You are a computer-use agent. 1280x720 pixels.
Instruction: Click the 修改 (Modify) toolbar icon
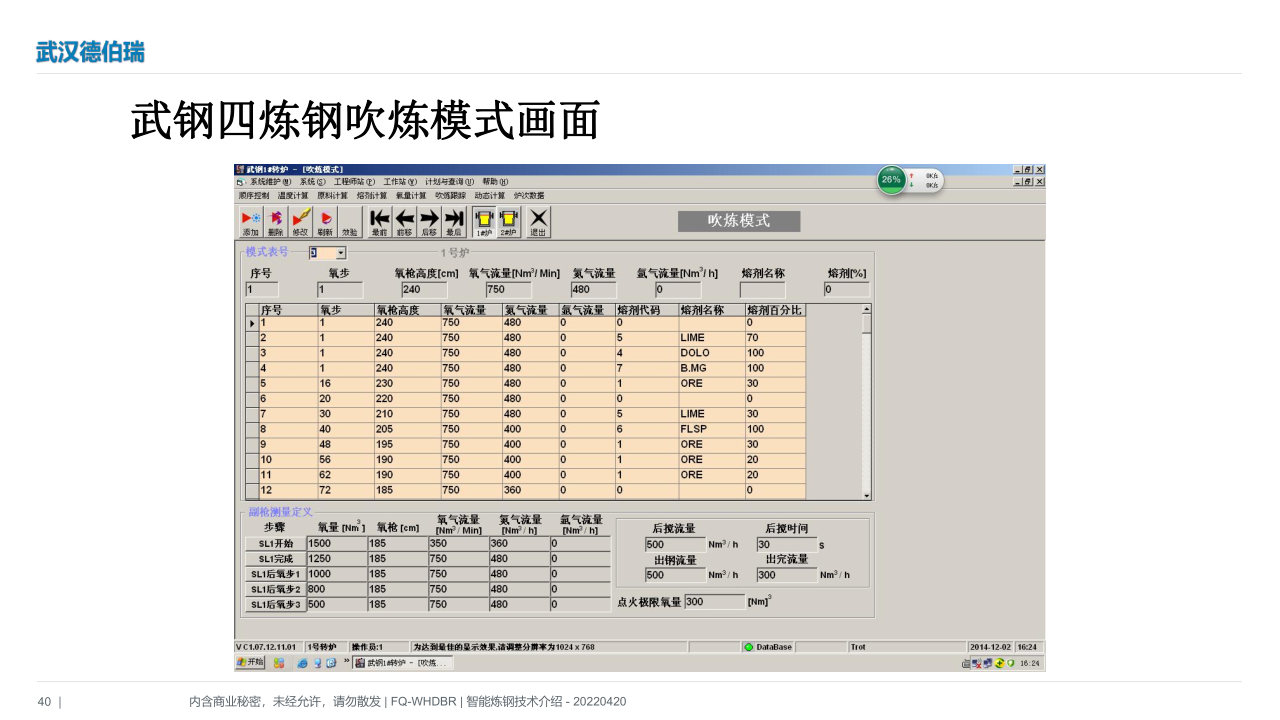pyautogui.click(x=300, y=222)
